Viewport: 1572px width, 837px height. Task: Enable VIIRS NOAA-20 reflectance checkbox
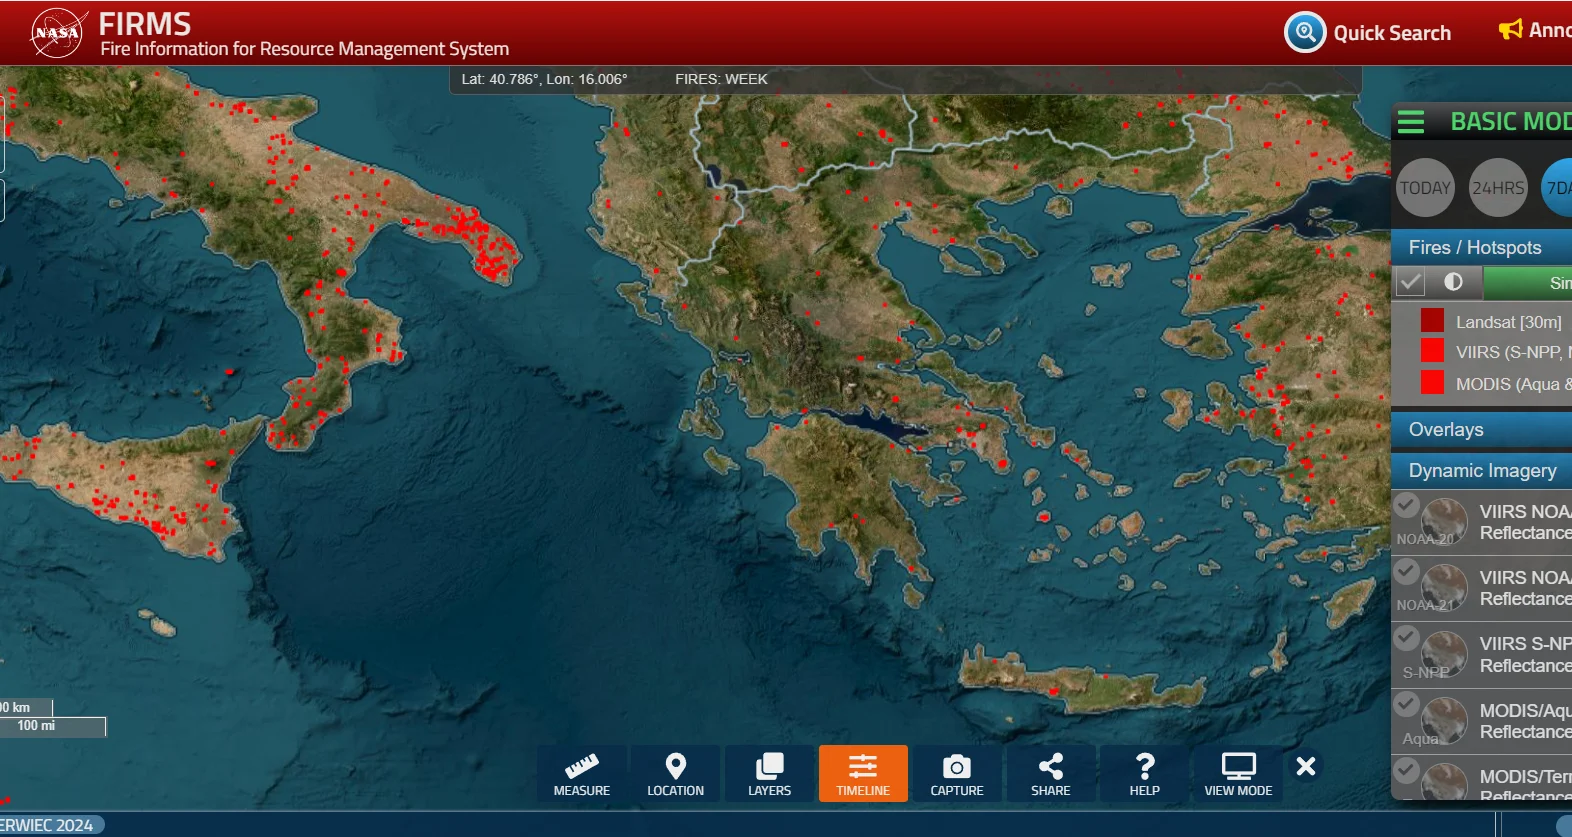pyautogui.click(x=1407, y=505)
